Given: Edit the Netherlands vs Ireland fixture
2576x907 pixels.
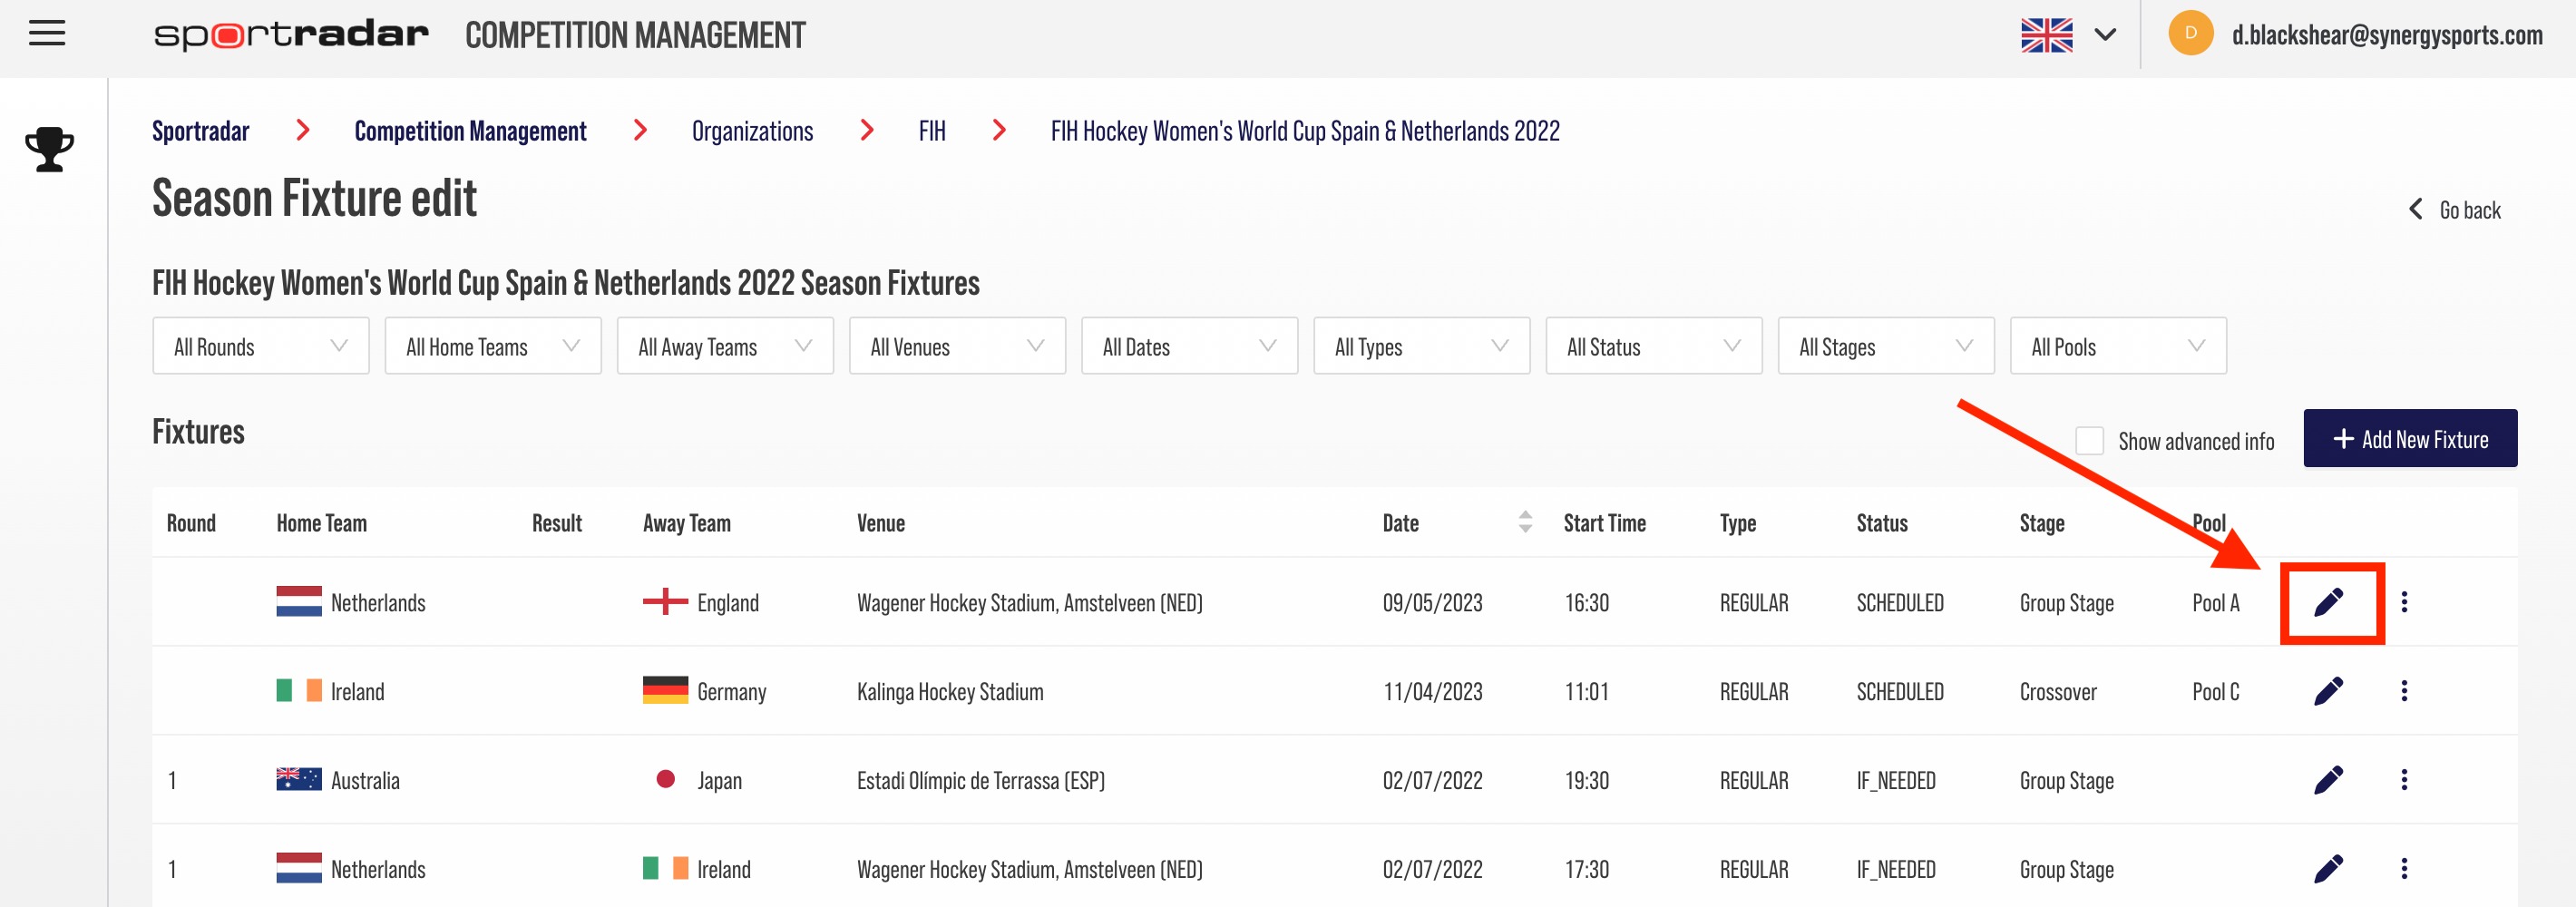Looking at the screenshot, I should [2328, 869].
